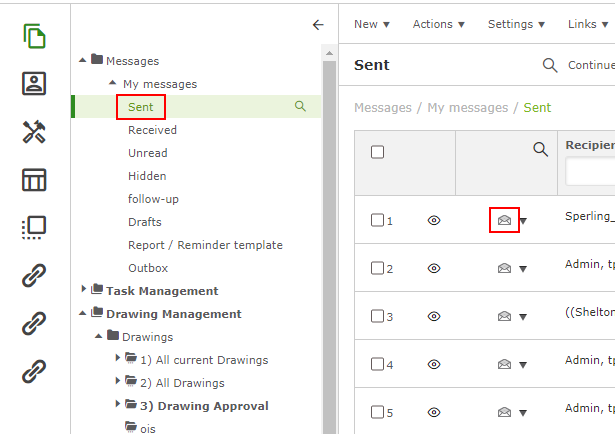Open the tools hammer-and-wrench sidebar icon
Screen dimensions: 615x434
[35, 132]
